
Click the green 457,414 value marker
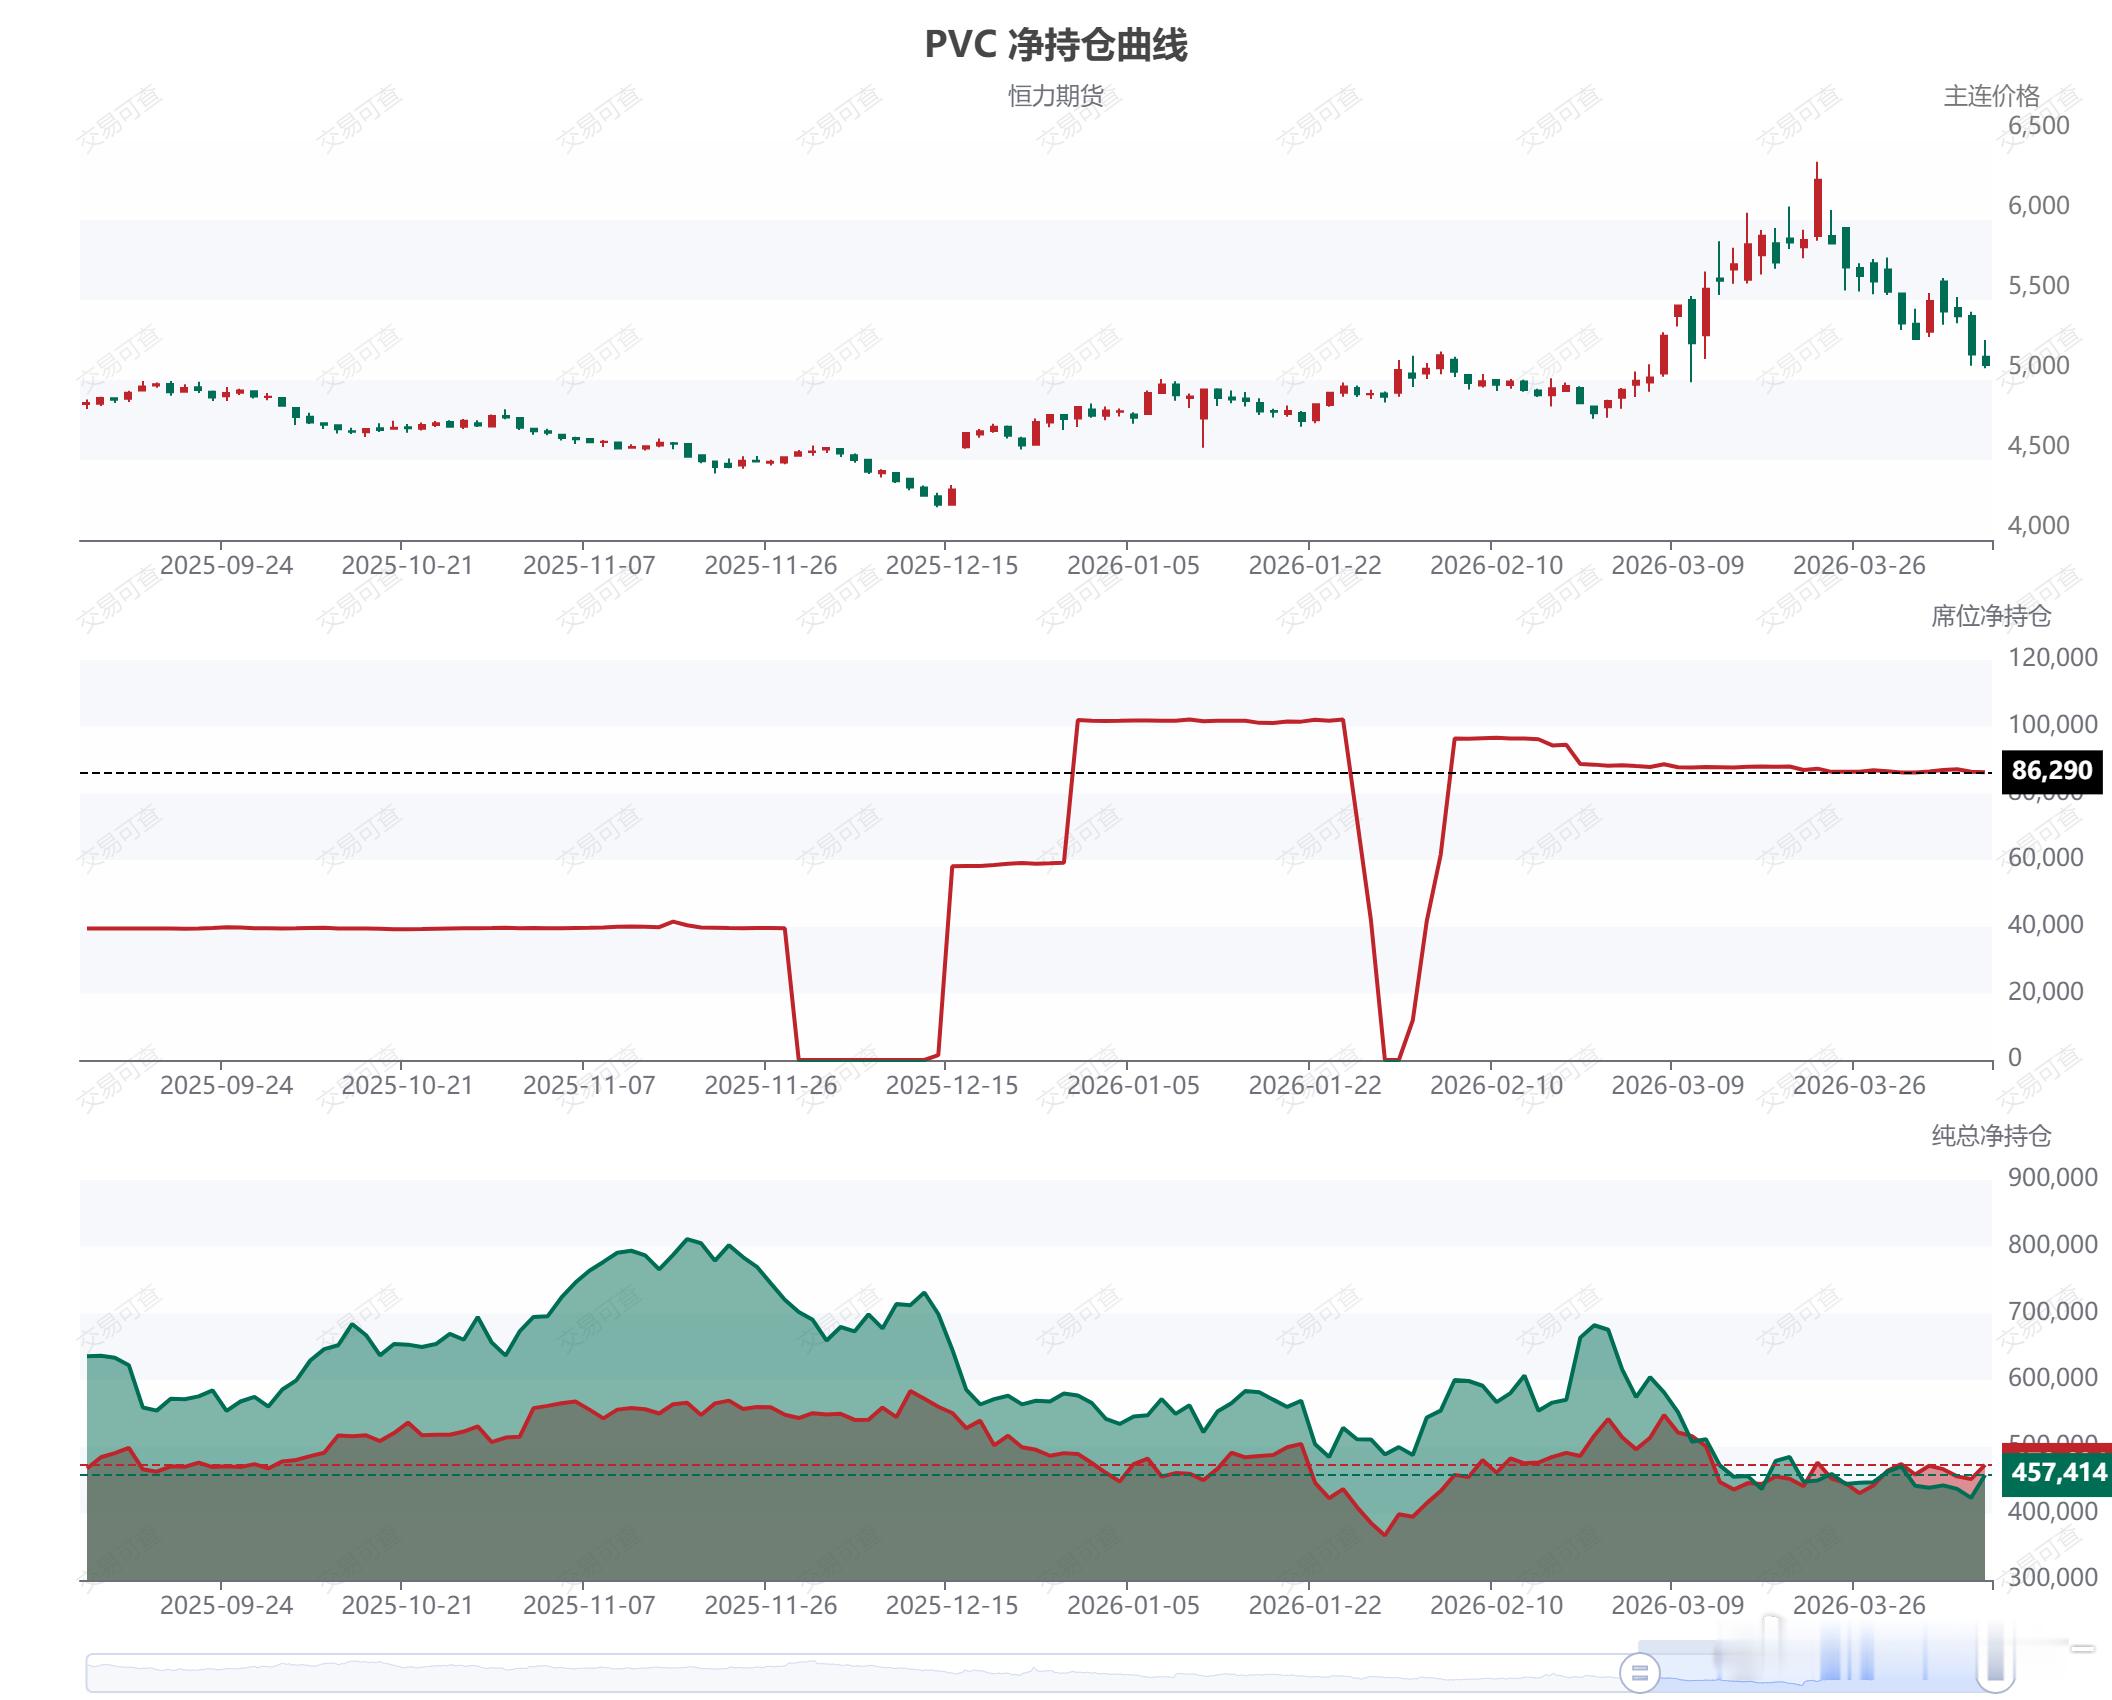pos(2058,1473)
